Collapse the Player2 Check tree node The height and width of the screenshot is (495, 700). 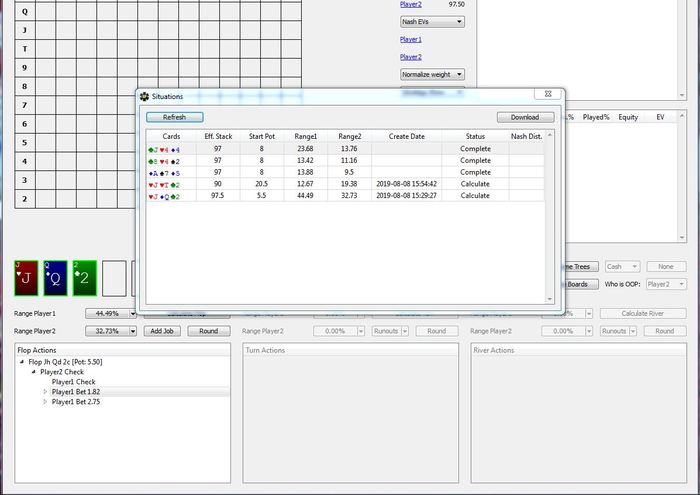[x=33, y=371]
